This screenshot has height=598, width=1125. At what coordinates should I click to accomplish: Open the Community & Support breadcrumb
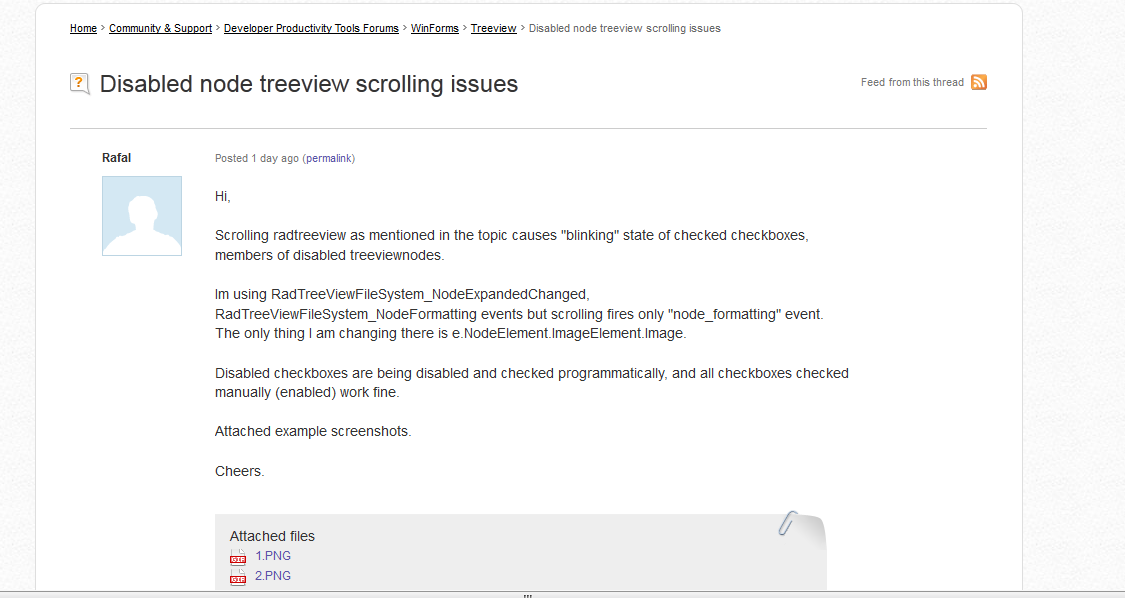pyautogui.click(x=160, y=28)
